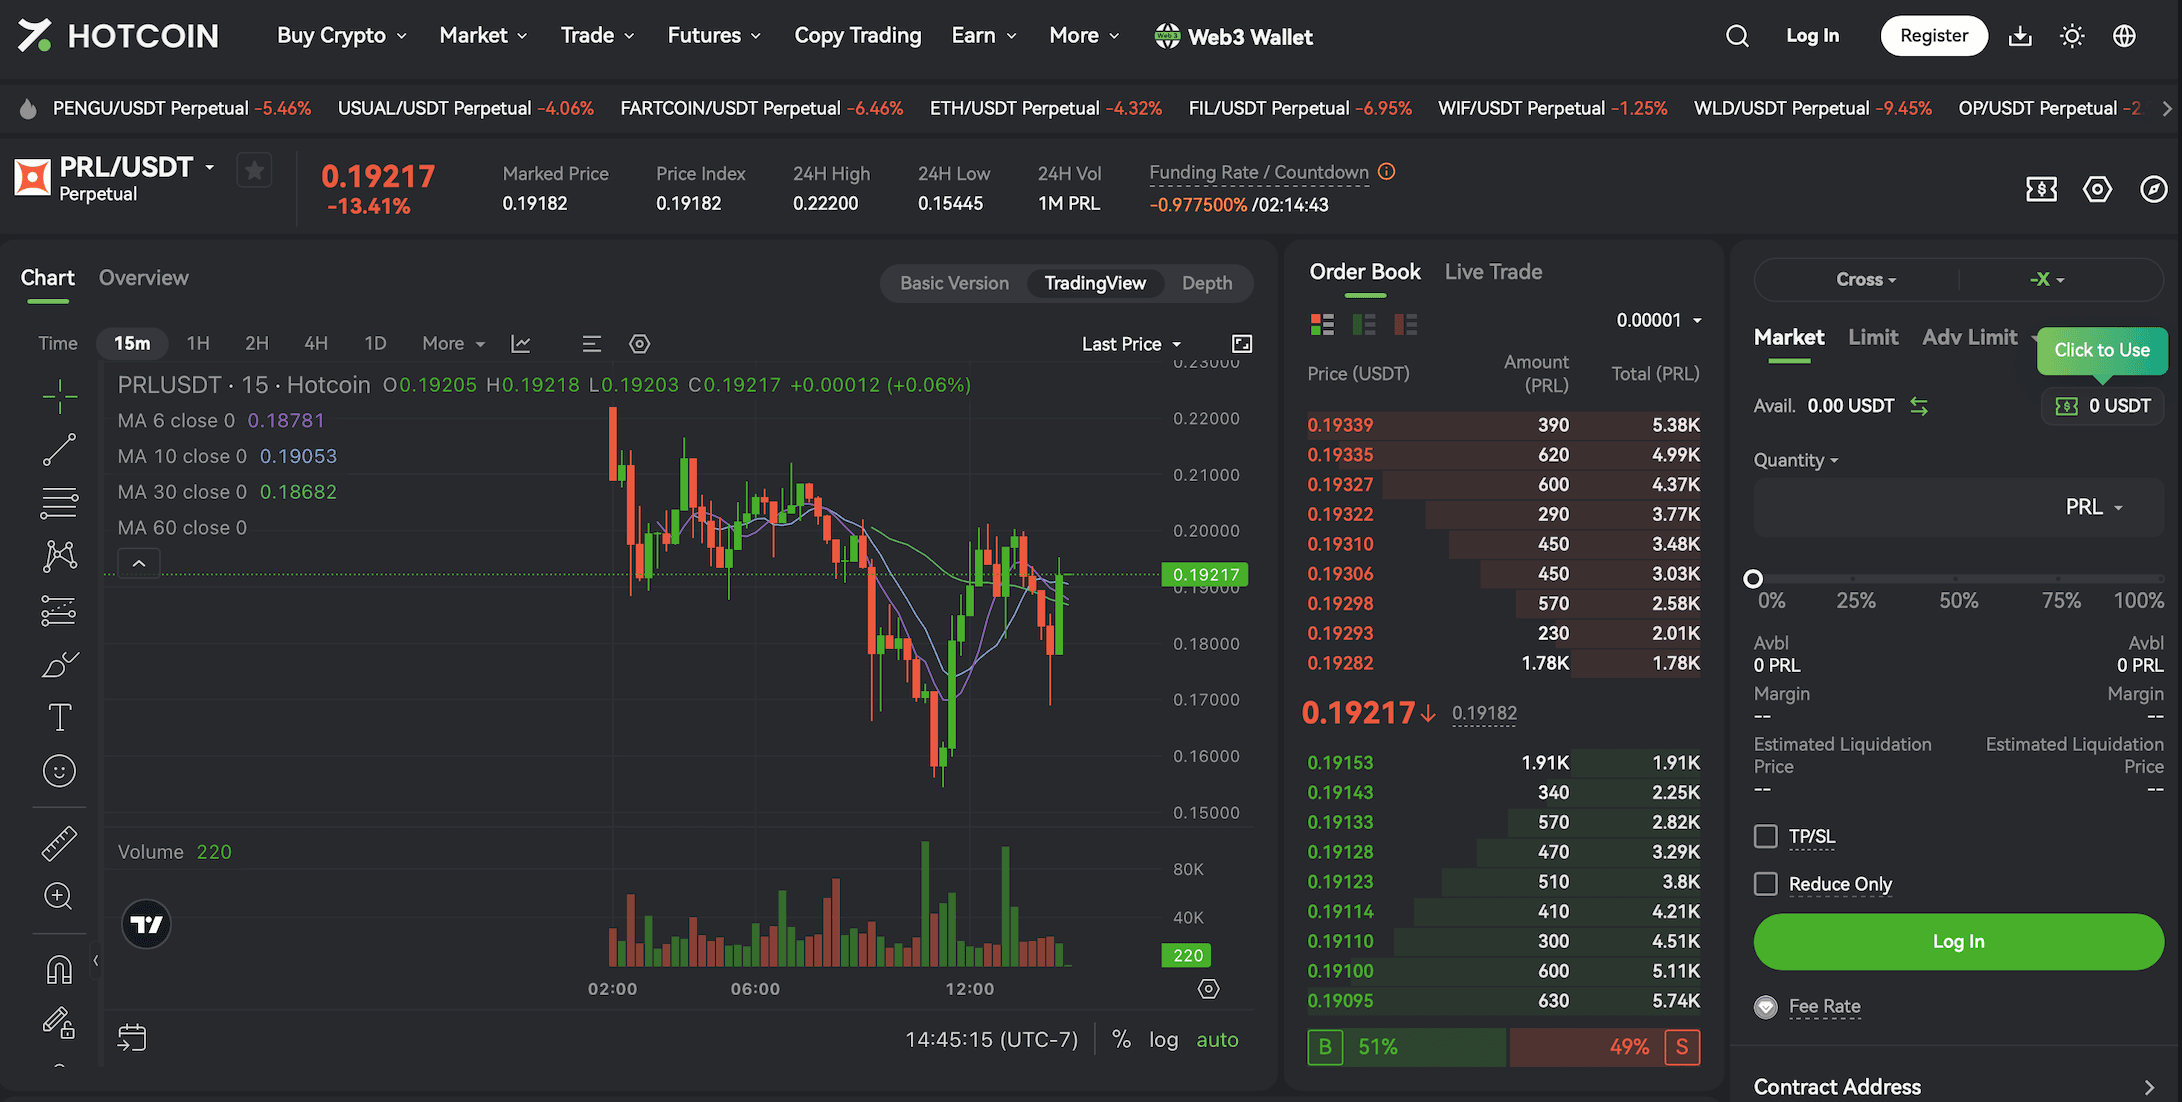Screen dimensions: 2182x1102
Task: Click the download app icon
Action: coord(2020,36)
